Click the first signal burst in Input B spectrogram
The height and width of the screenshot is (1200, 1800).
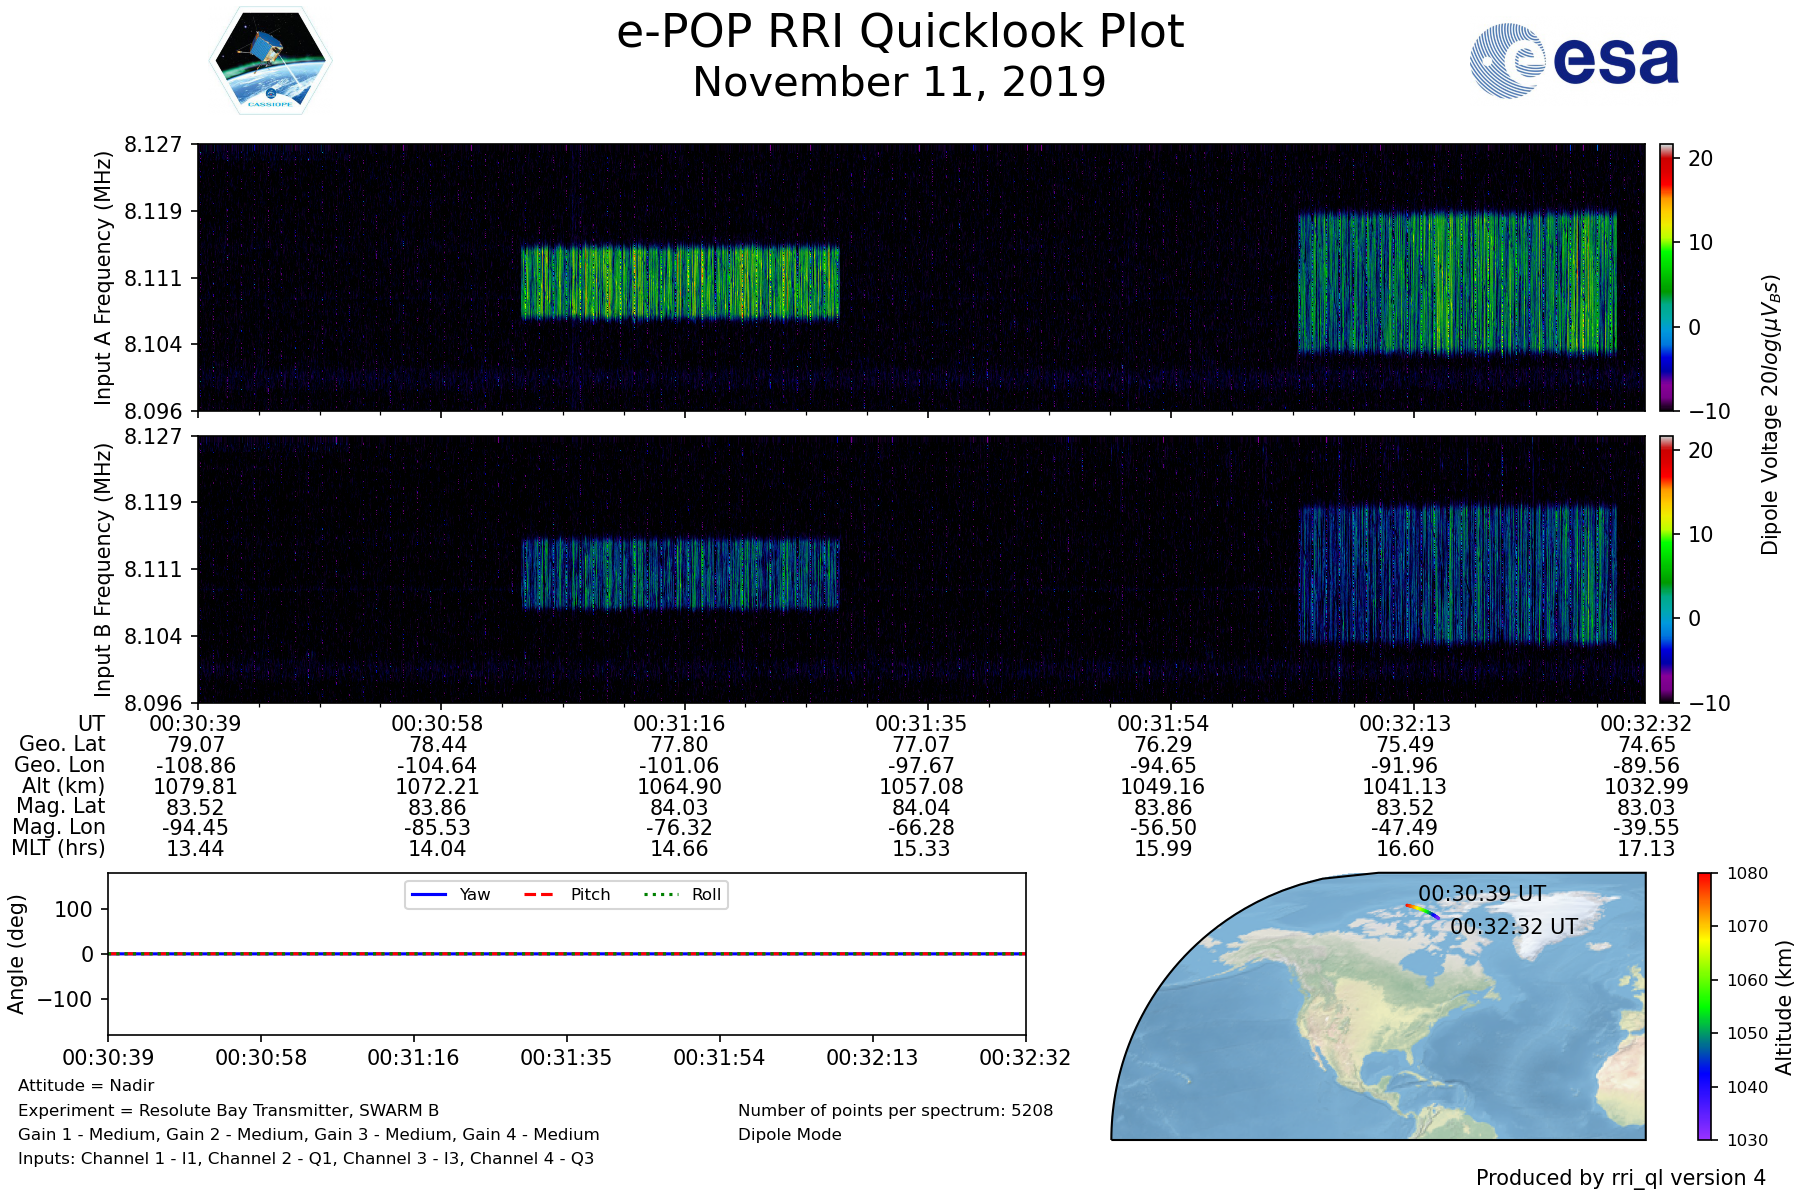pyautogui.click(x=680, y=574)
